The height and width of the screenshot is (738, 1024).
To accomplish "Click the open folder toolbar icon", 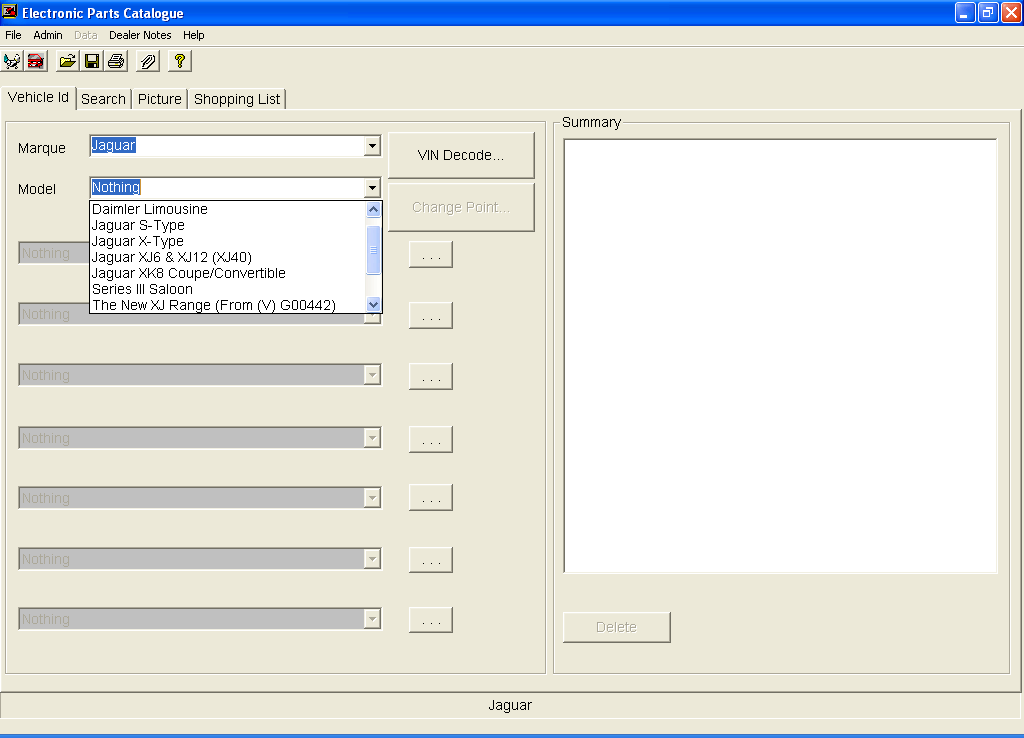I will [67, 61].
